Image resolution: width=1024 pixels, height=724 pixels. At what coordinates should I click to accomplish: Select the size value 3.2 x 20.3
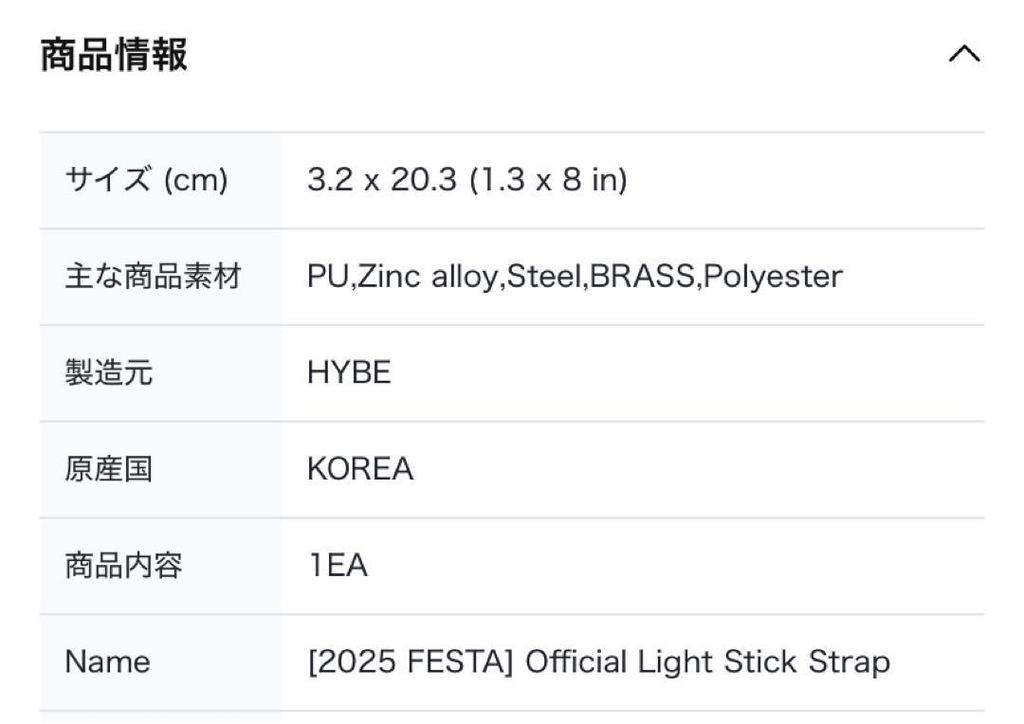[x=382, y=180]
